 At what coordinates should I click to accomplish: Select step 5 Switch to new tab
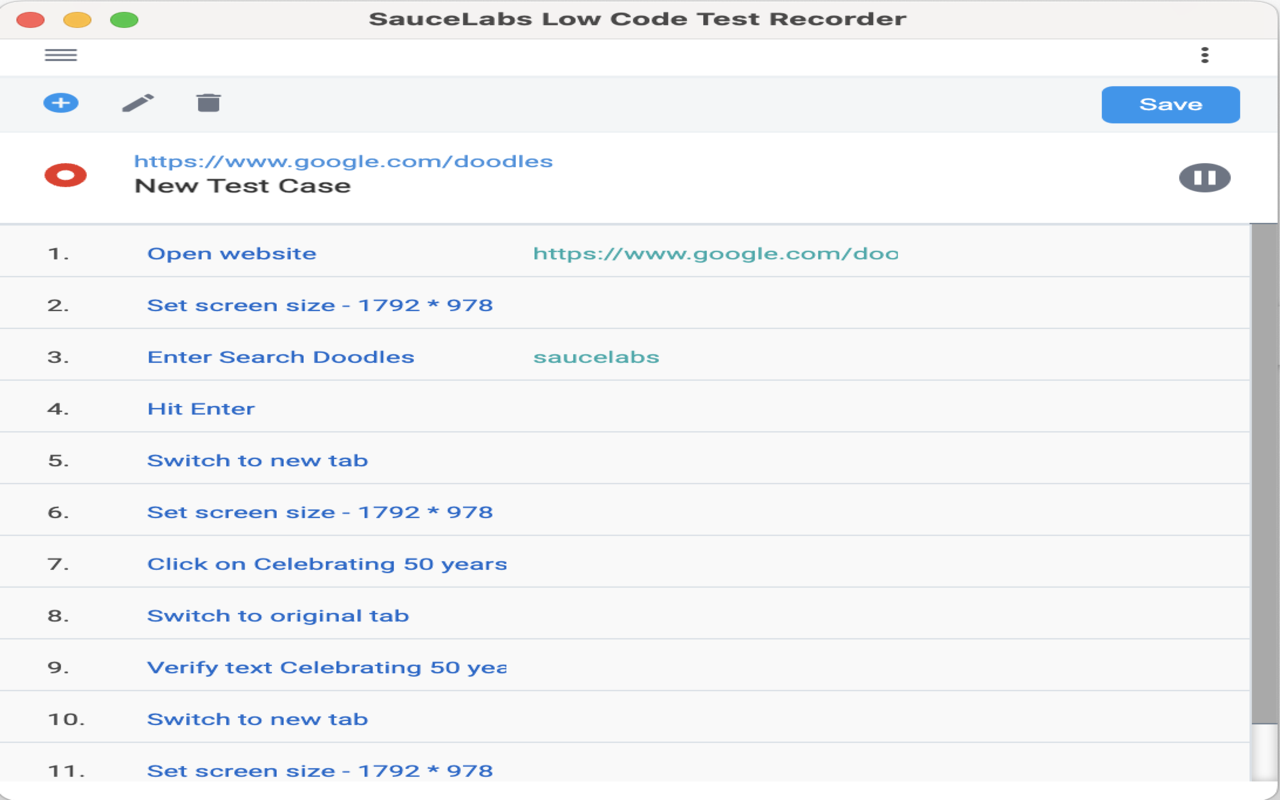pos(258,461)
